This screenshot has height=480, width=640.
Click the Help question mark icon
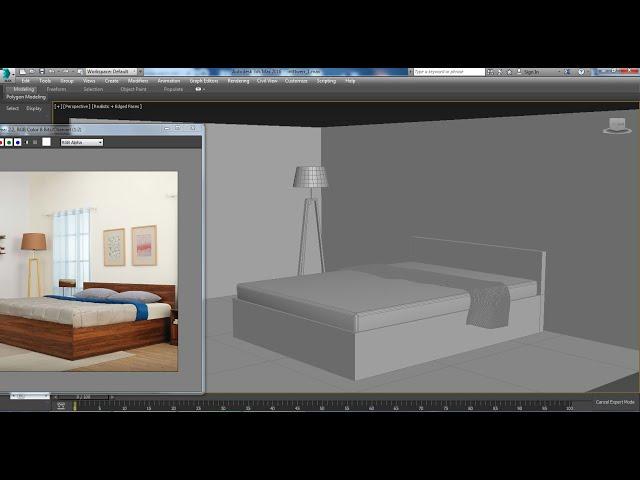pyautogui.click(x=581, y=72)
